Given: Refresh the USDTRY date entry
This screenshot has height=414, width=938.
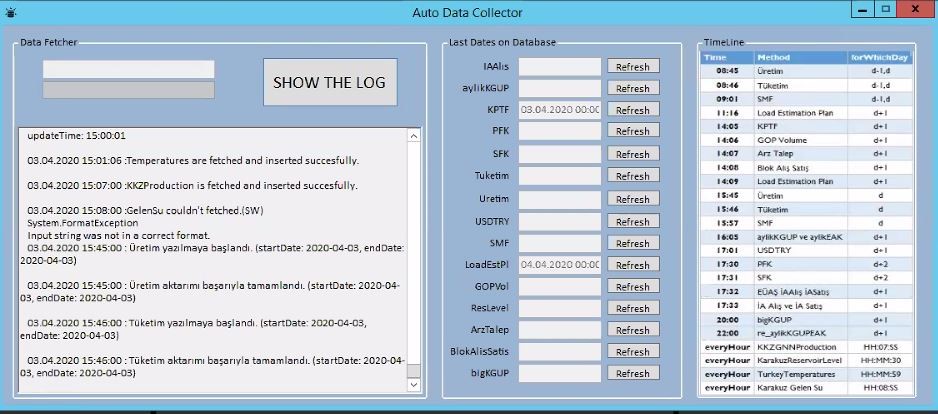Looking at the screenshot, I should point(632,221).
